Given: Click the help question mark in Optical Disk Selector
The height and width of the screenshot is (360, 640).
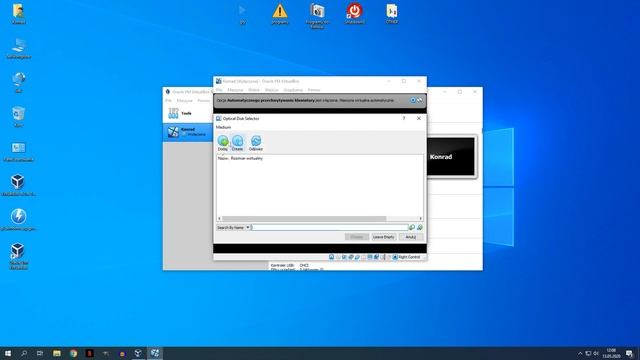Looking at the screenshot, I should click(x=404, y=118).
